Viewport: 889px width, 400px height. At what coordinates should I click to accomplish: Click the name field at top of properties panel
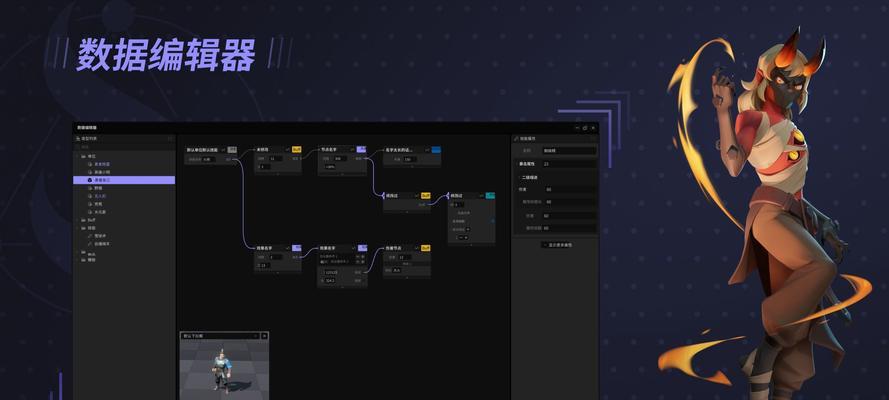point(569,151)
